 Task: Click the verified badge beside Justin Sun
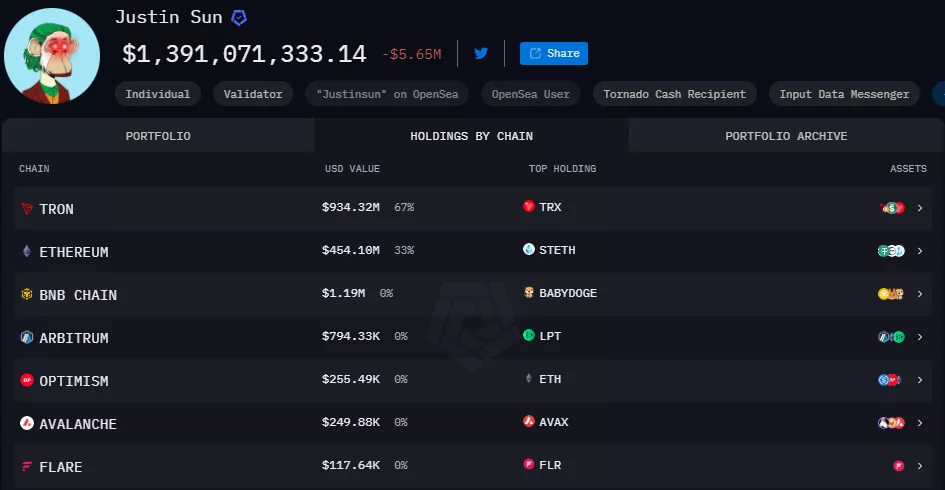pyautogui.click(x=239, y=18)
